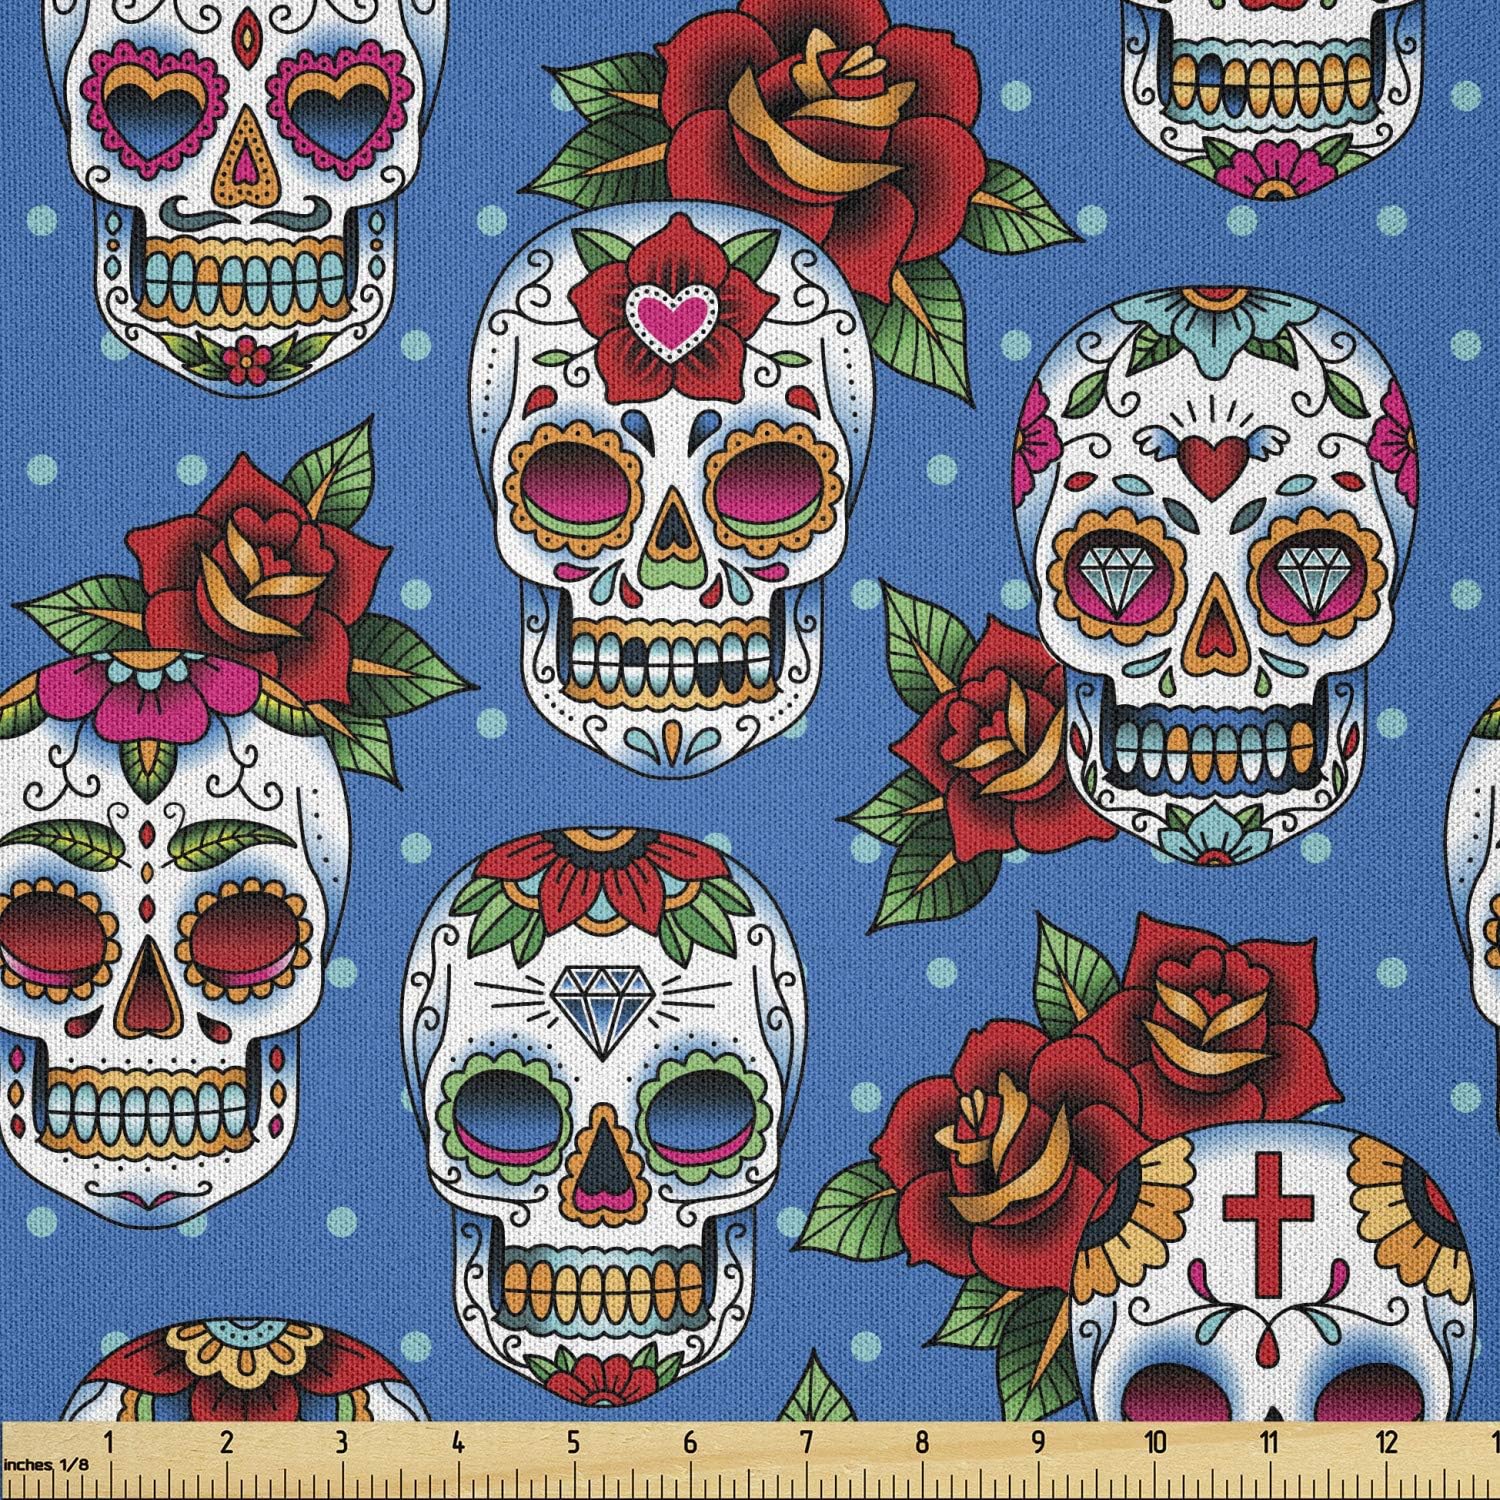Screen dimensions: 1500x1500
Task: Click the number 6 on the ruler
Action: (x=689, y=1442)
